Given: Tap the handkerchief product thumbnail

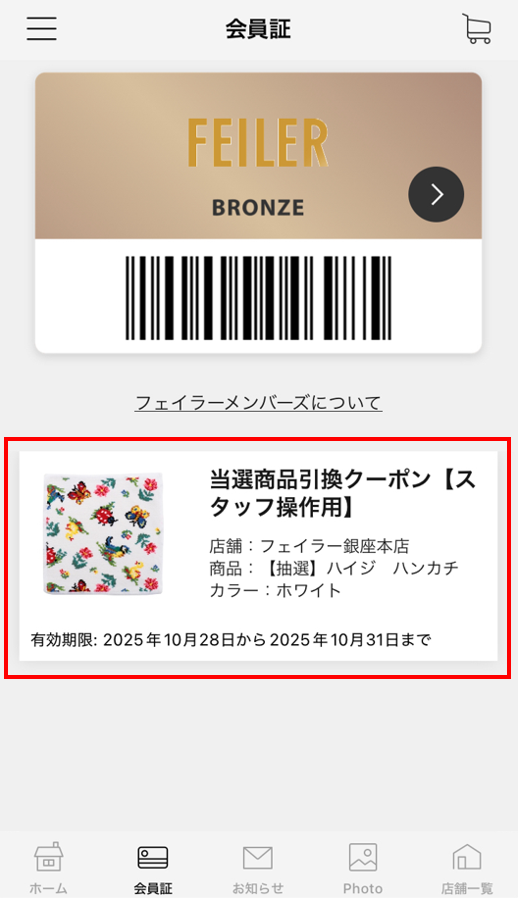Looking at the screenshot, I should (x=103, y=533).
